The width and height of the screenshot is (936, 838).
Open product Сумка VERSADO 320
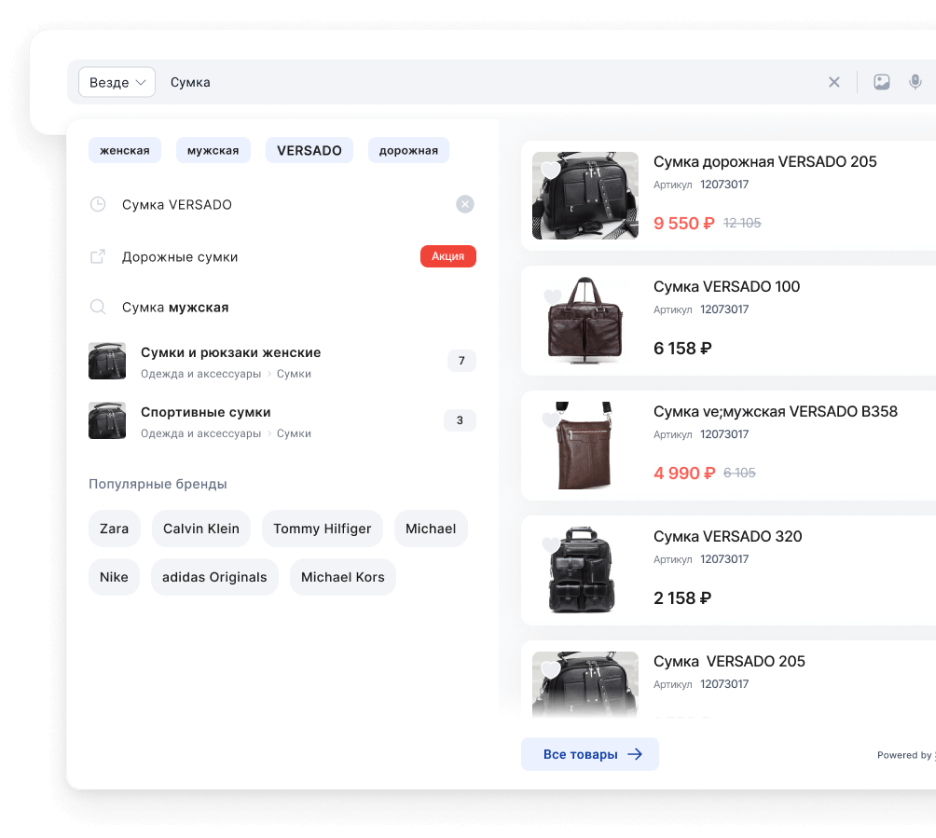click(728, 537)
